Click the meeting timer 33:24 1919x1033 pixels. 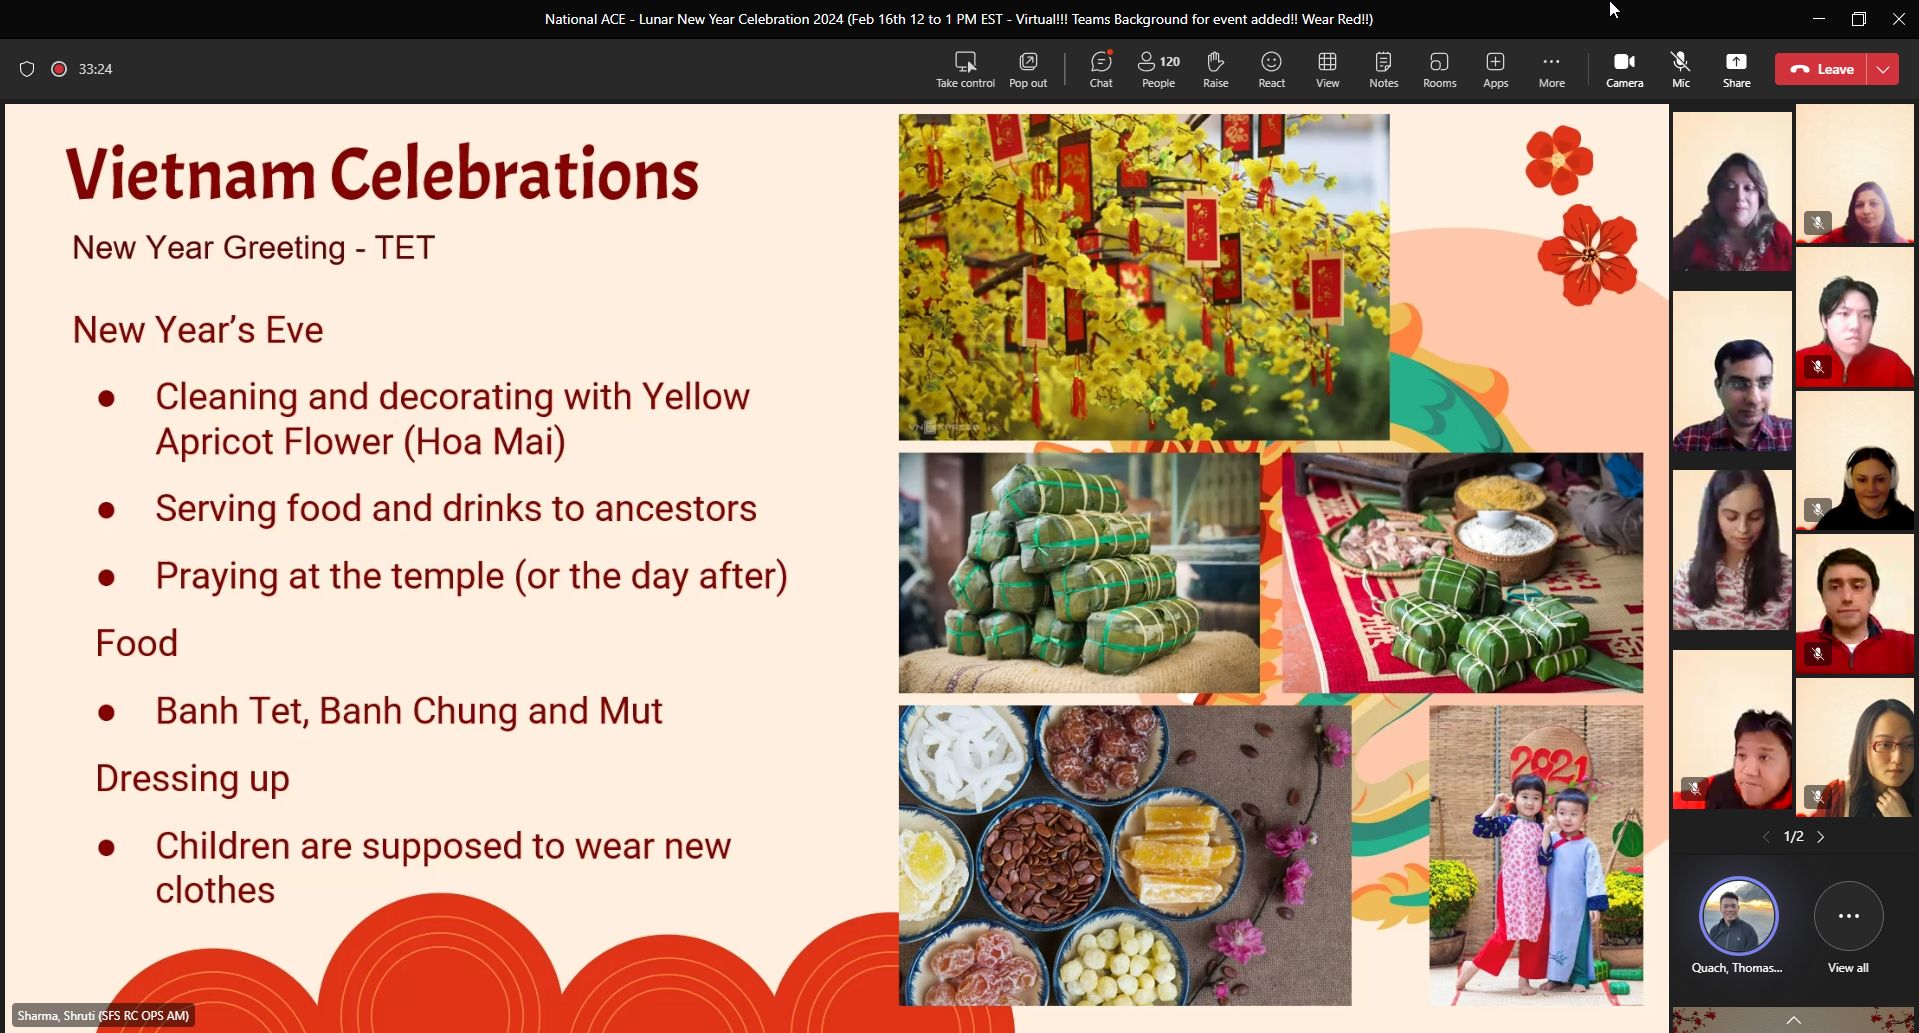(x=95, y=69)
